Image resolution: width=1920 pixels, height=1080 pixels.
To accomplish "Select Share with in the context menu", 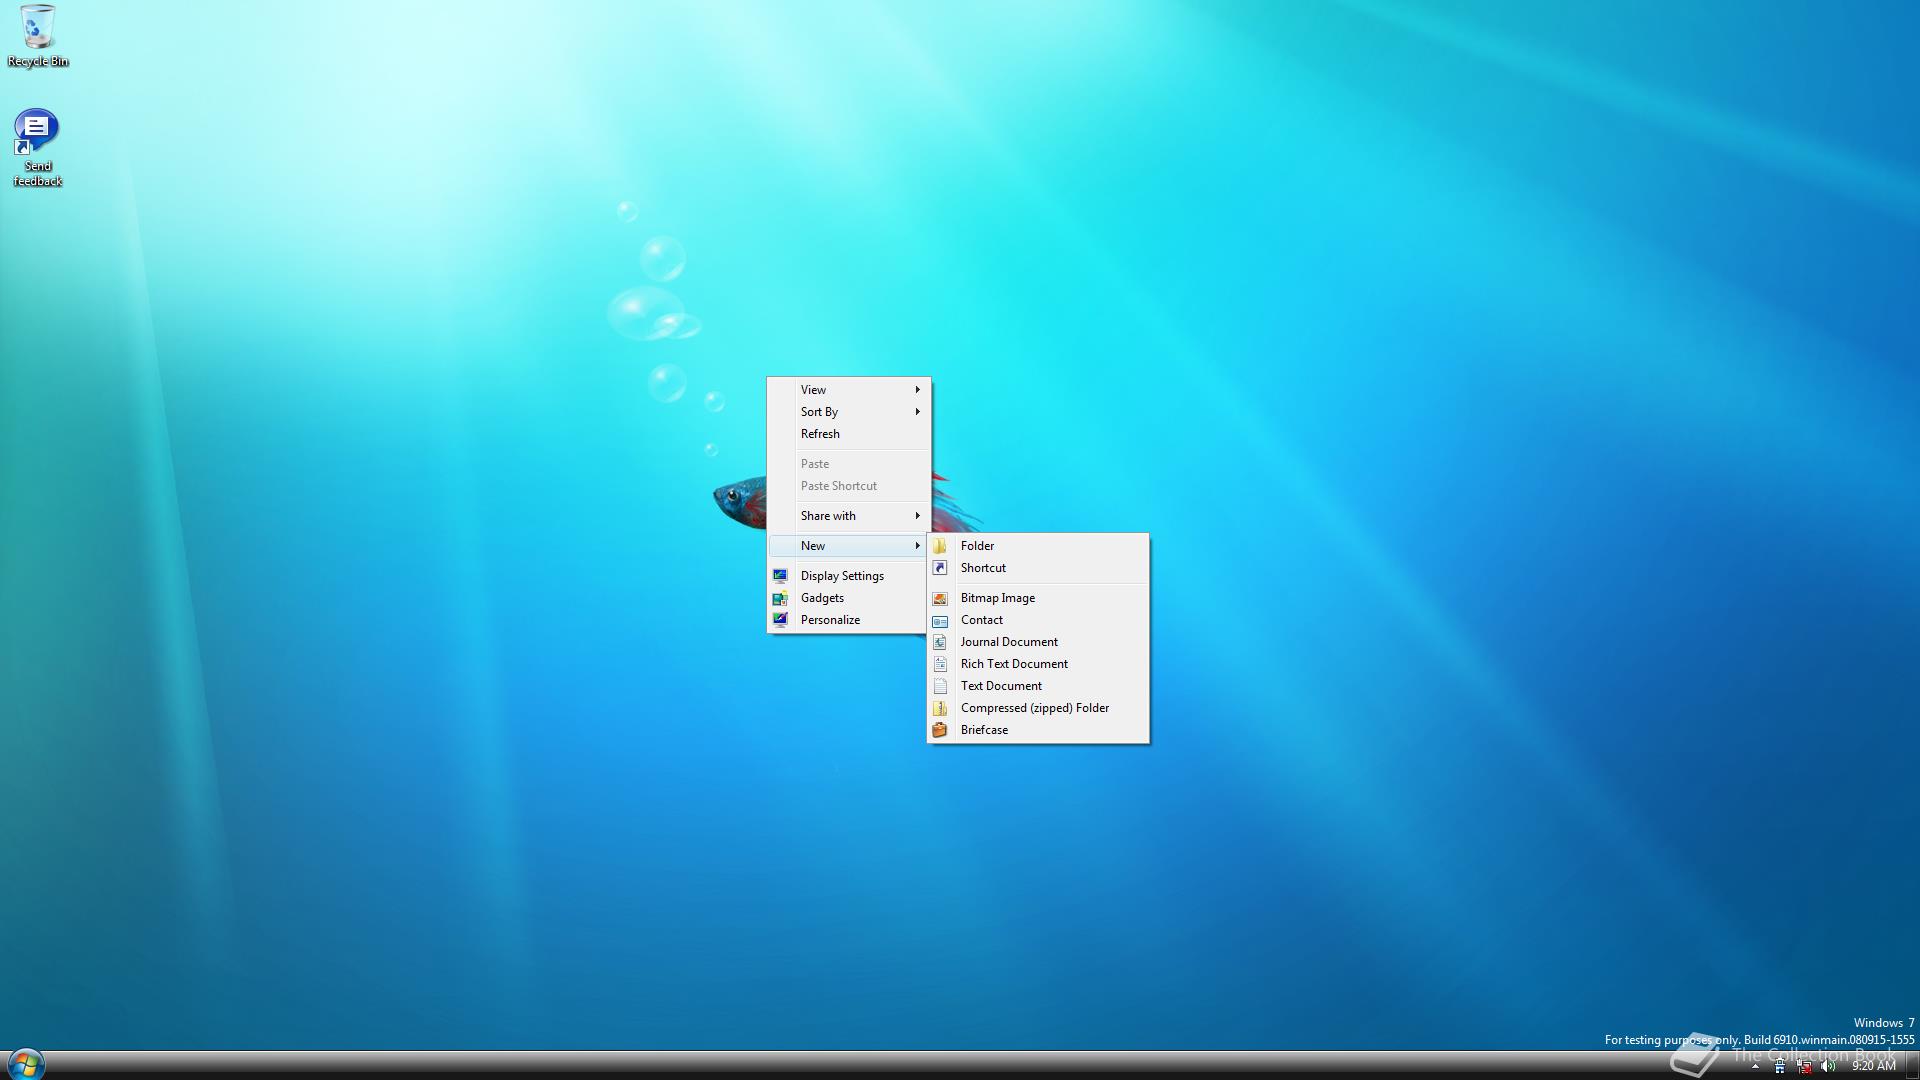I will pyautogui.click(x=849, y=516).
